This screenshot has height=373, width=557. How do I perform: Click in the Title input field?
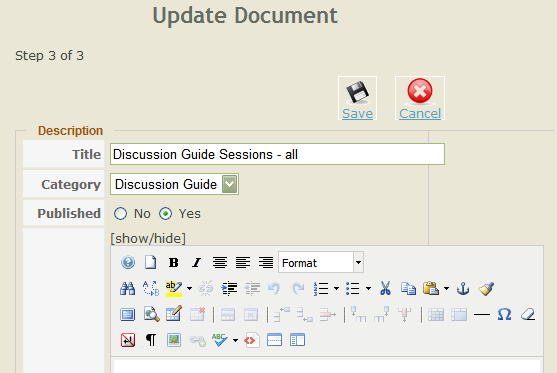click(277, 154)
